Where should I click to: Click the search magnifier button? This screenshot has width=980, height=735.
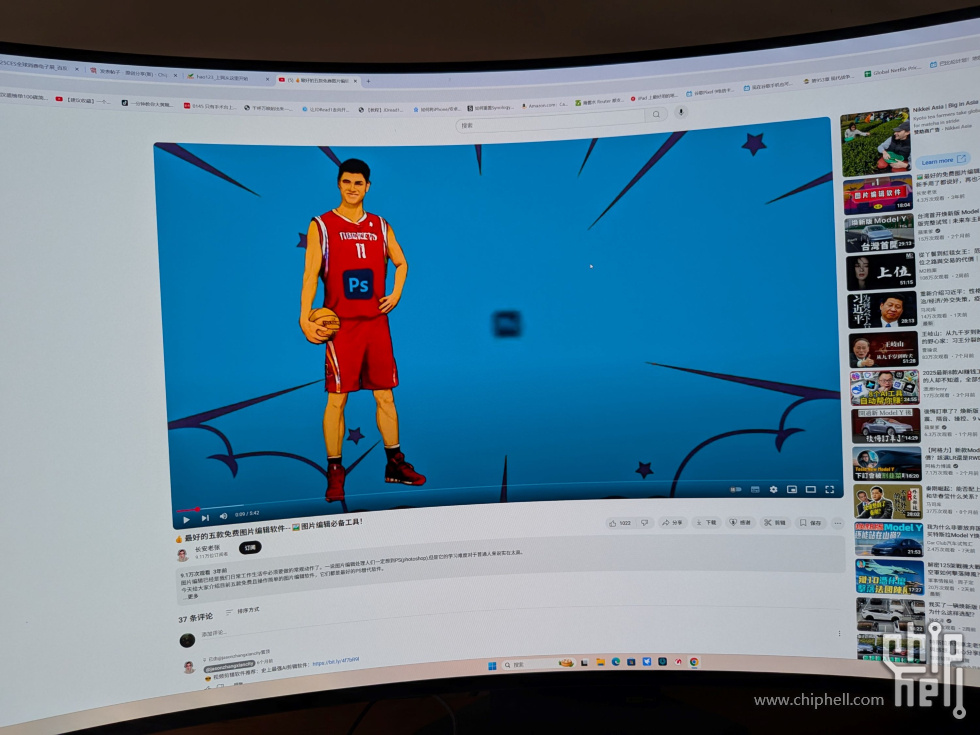tap(656, 114)
